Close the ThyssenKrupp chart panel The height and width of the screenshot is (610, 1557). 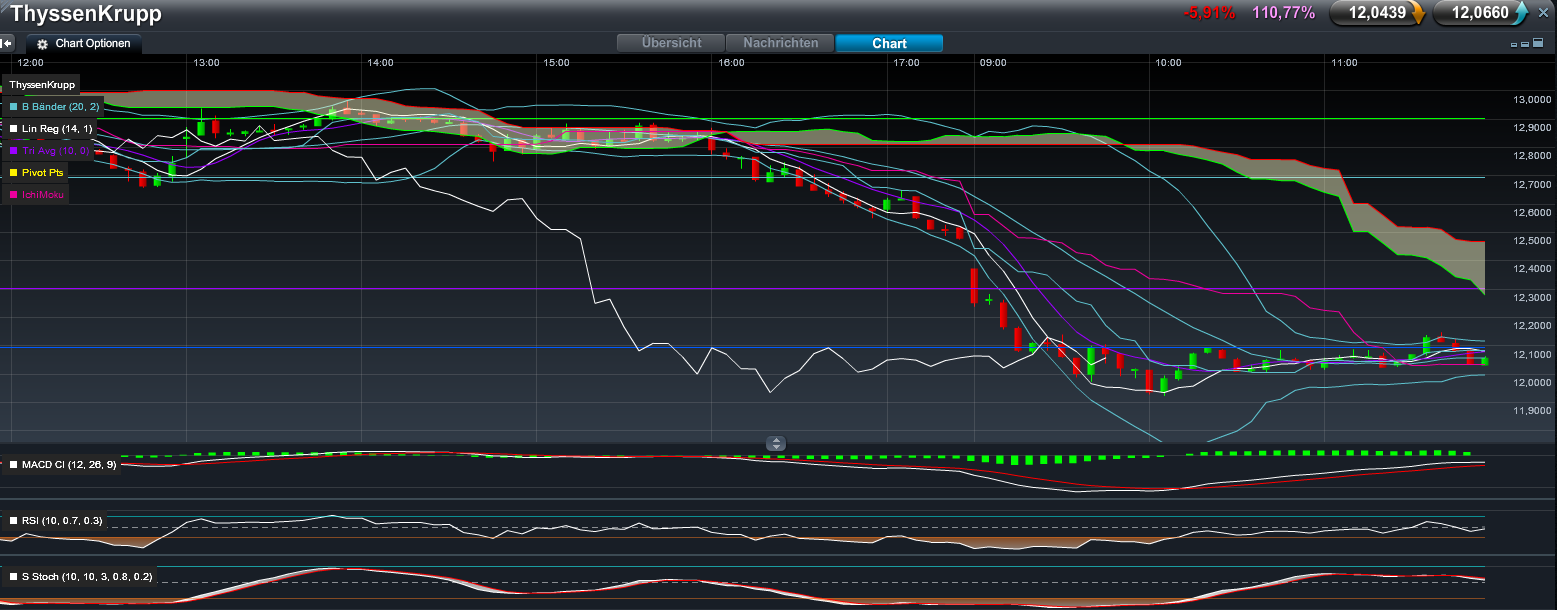pos(1543,13)
